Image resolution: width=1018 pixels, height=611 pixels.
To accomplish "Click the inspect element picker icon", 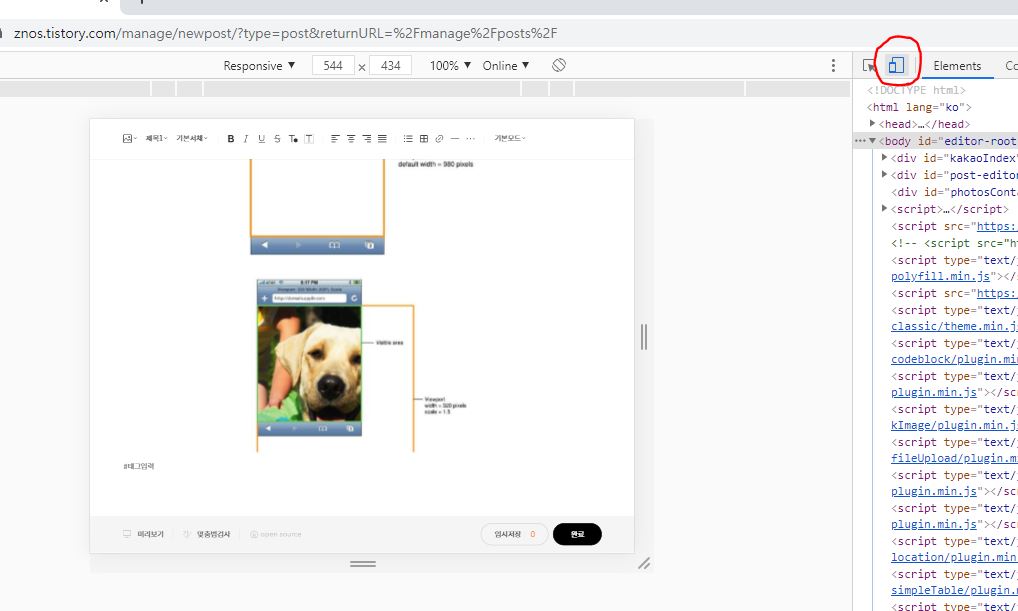I will (869, 66).
